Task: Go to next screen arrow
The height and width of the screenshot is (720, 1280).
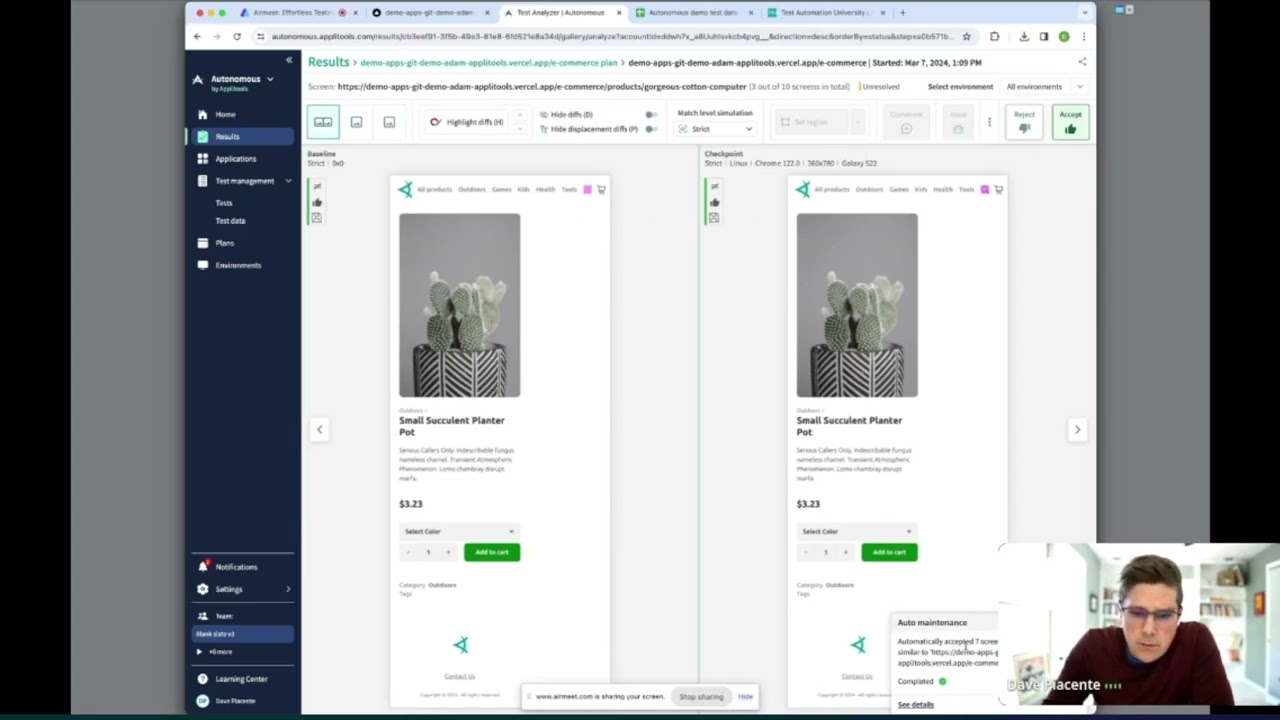Action: click(1077, 430)
